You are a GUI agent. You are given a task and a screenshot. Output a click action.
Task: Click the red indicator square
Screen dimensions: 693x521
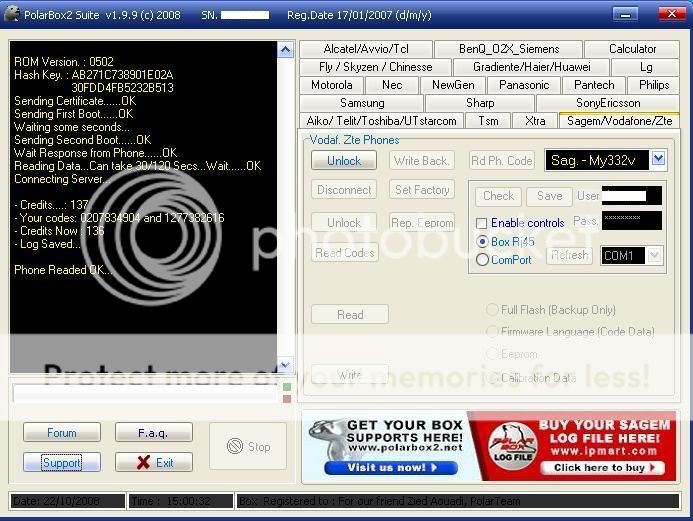coord(287,399)
